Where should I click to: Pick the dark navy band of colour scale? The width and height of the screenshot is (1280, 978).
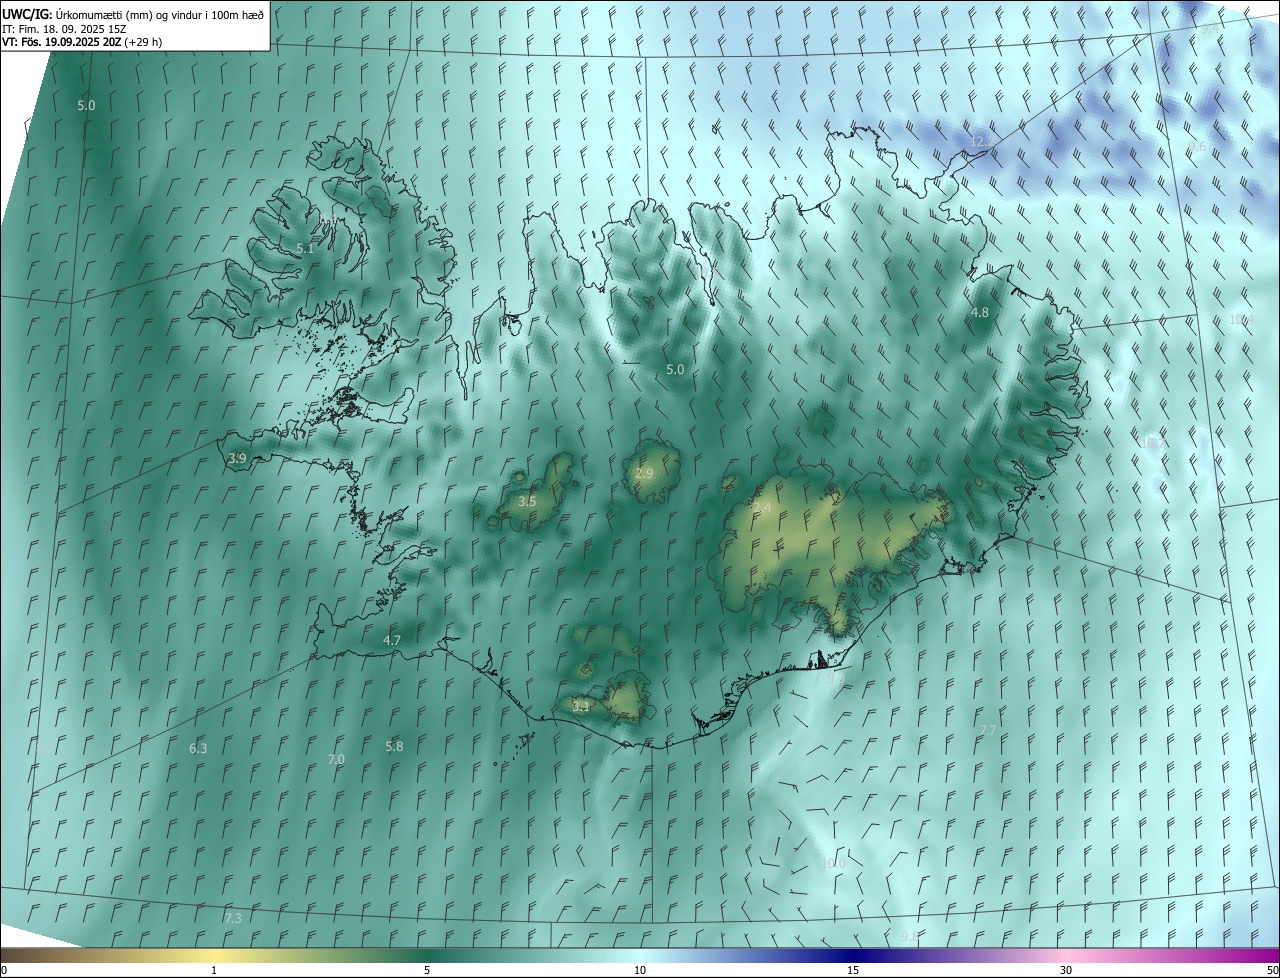pos(853,955)
